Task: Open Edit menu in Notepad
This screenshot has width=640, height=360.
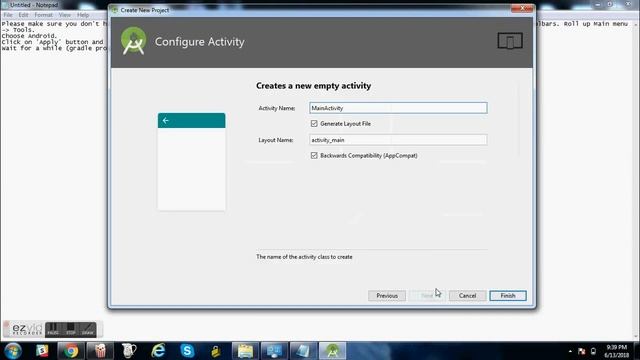Action: click(x=24, y=15)
